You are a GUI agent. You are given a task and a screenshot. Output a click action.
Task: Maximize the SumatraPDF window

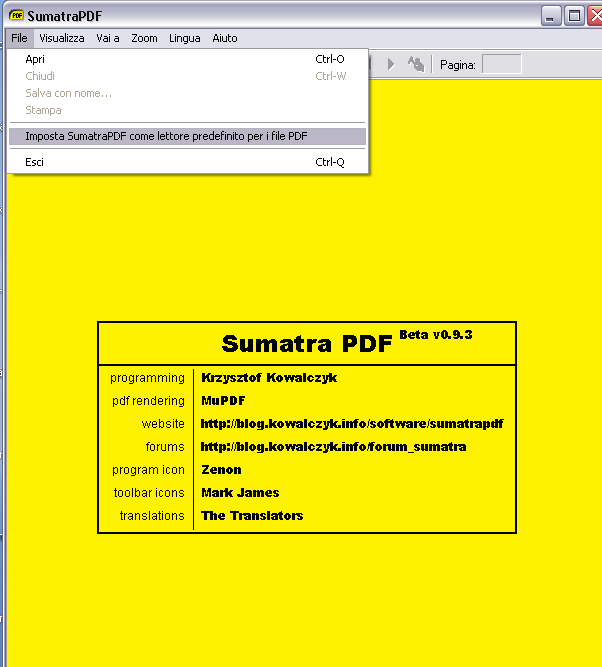(574, 16)
